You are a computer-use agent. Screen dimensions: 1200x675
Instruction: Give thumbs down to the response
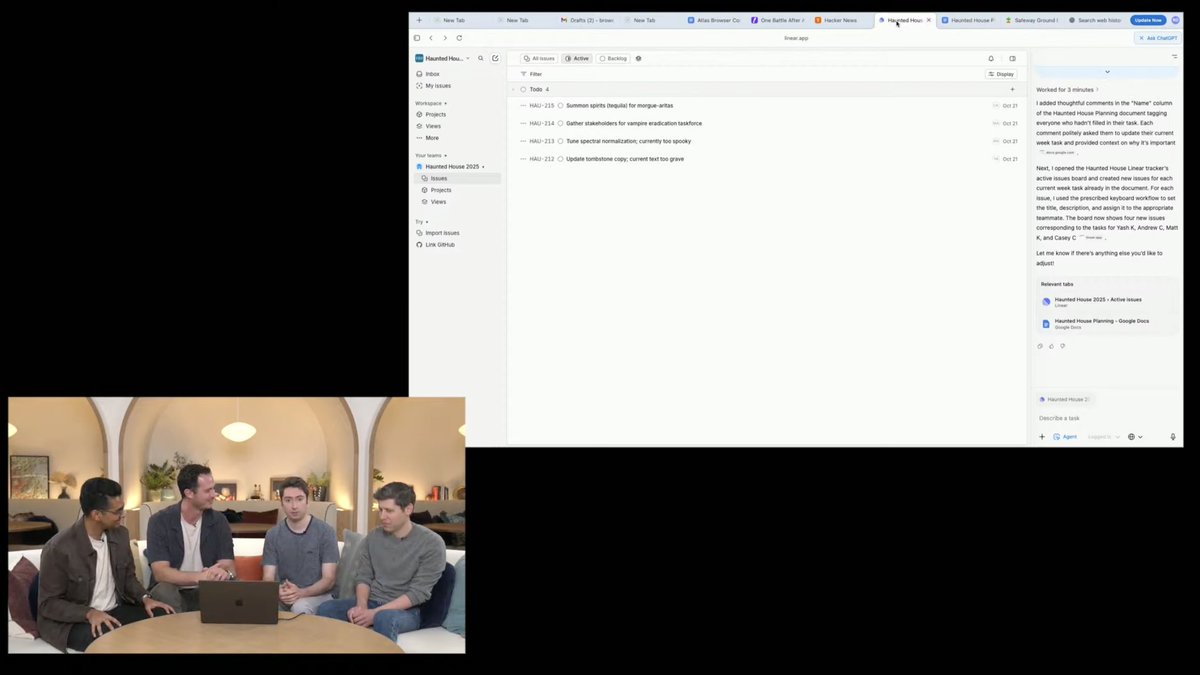point(1062,346)
